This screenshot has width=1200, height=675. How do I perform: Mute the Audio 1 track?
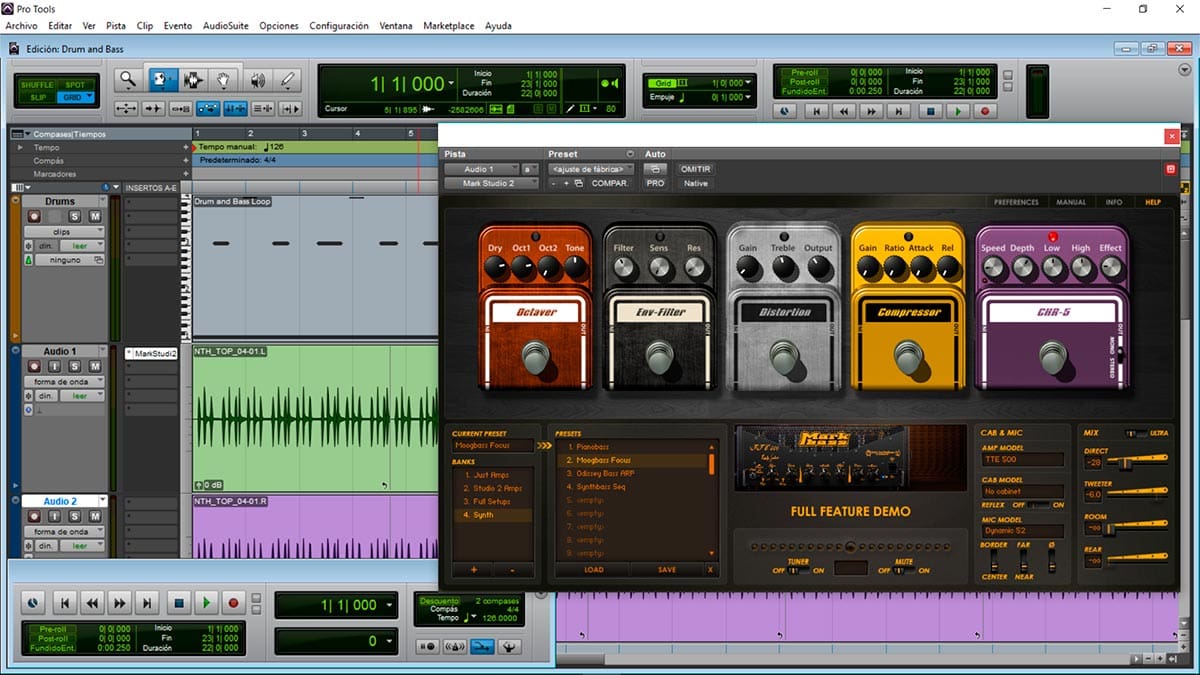(x=95, y=366)
